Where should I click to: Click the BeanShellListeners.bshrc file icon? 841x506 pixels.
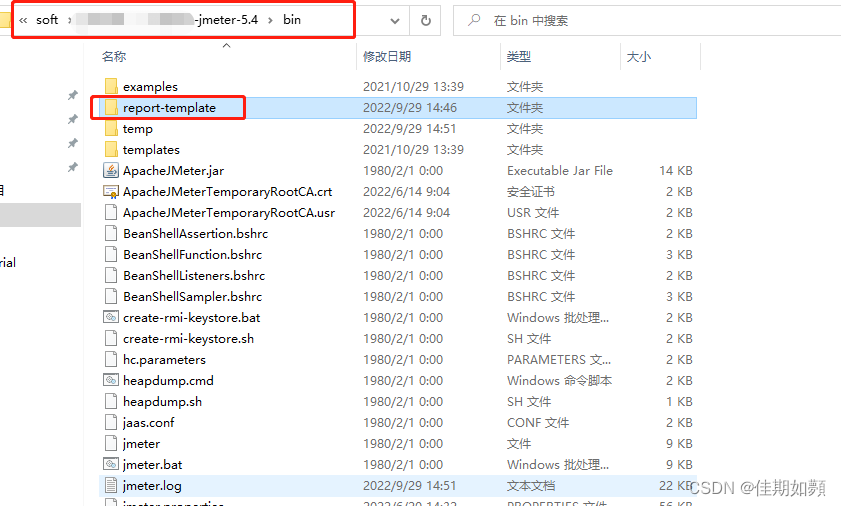pyautogui.click(x=110, y=275)
